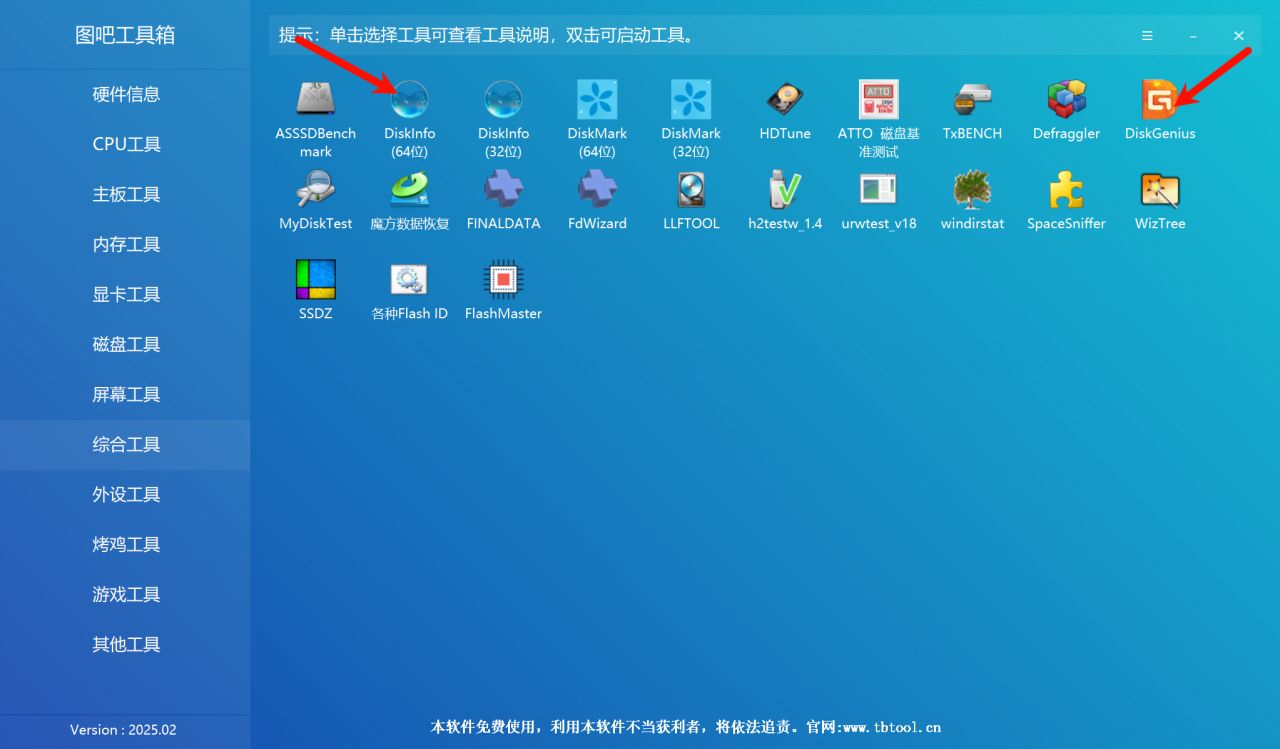Open the 主板工具 category
The width and height of the screenshot is (1280, 749).
point(125,195)
